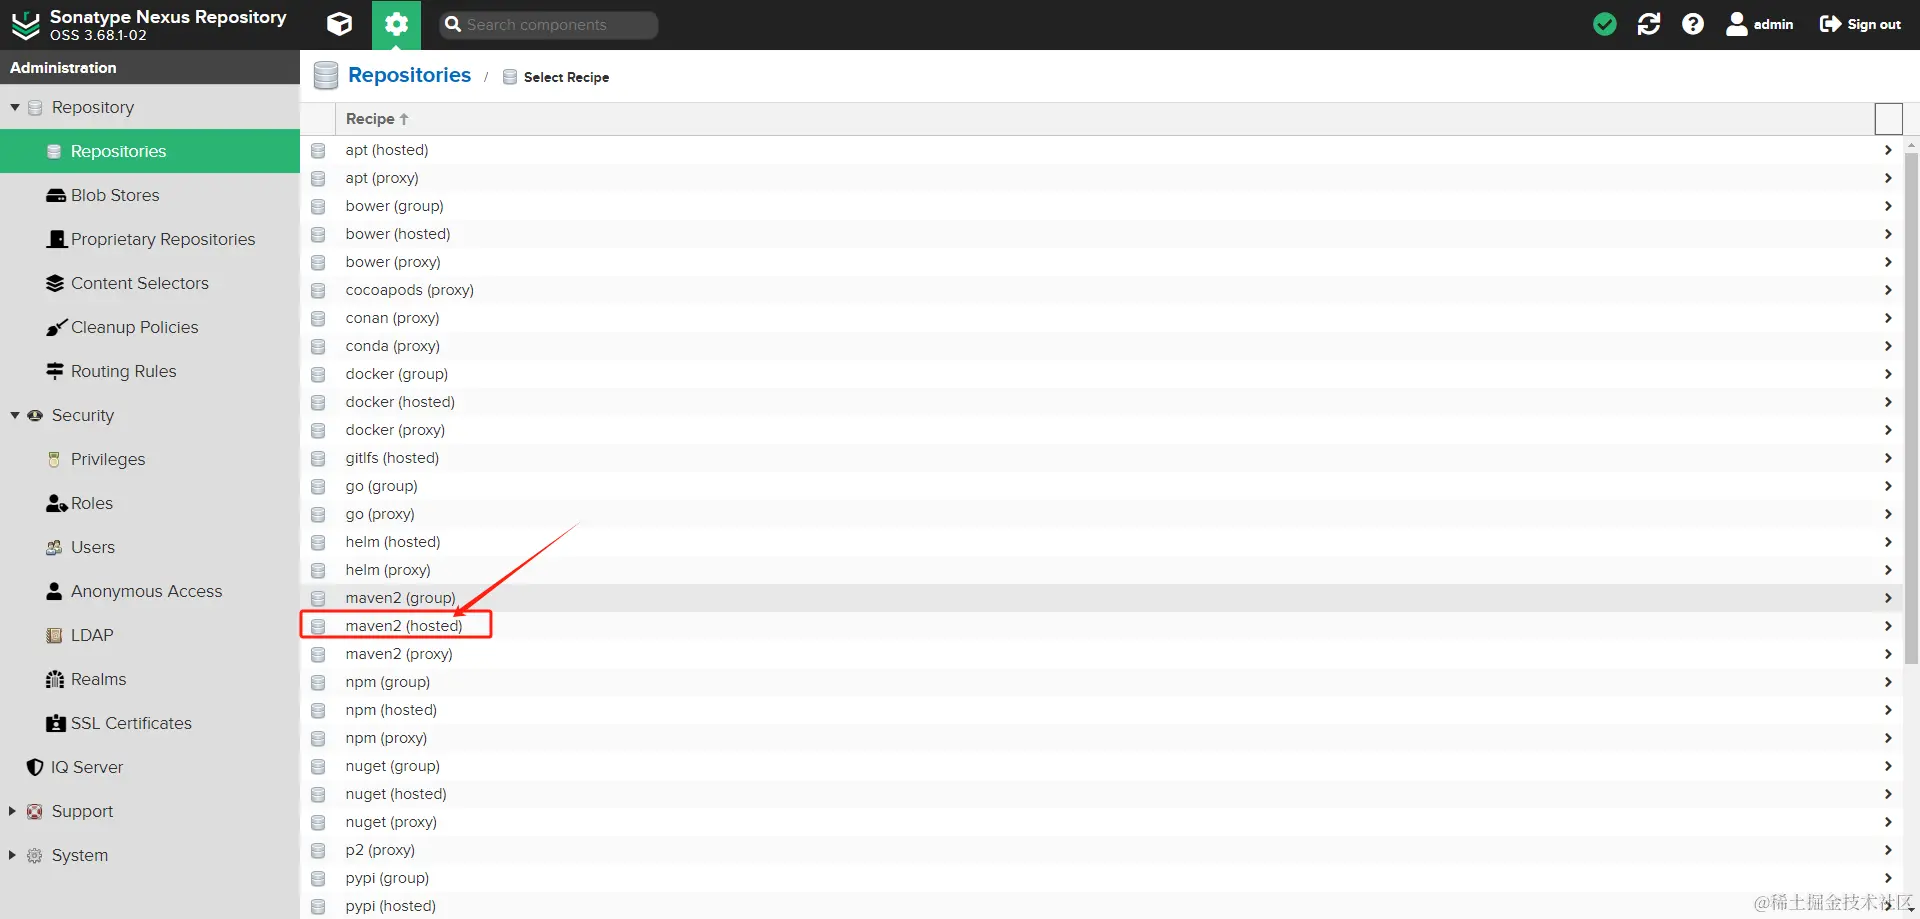Open the Repositories breadcrumb link
The image size is (1920, 919).
[x=409, y=75]
